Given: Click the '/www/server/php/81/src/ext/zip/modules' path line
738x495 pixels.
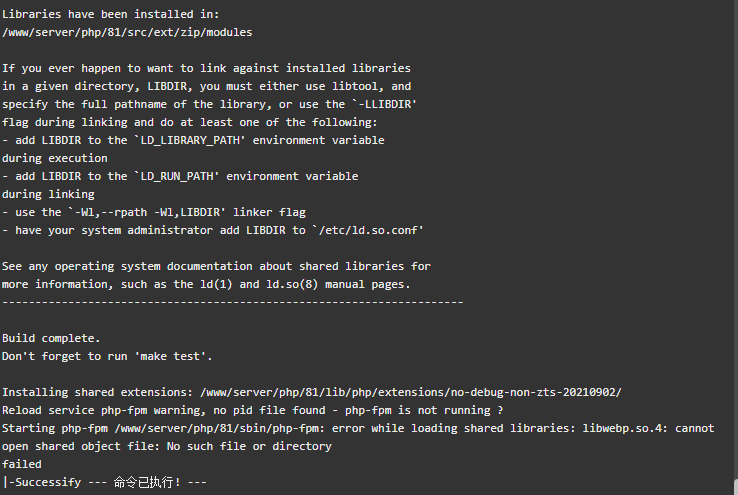Looking at the screenshot, I should [x=127, y=32].
